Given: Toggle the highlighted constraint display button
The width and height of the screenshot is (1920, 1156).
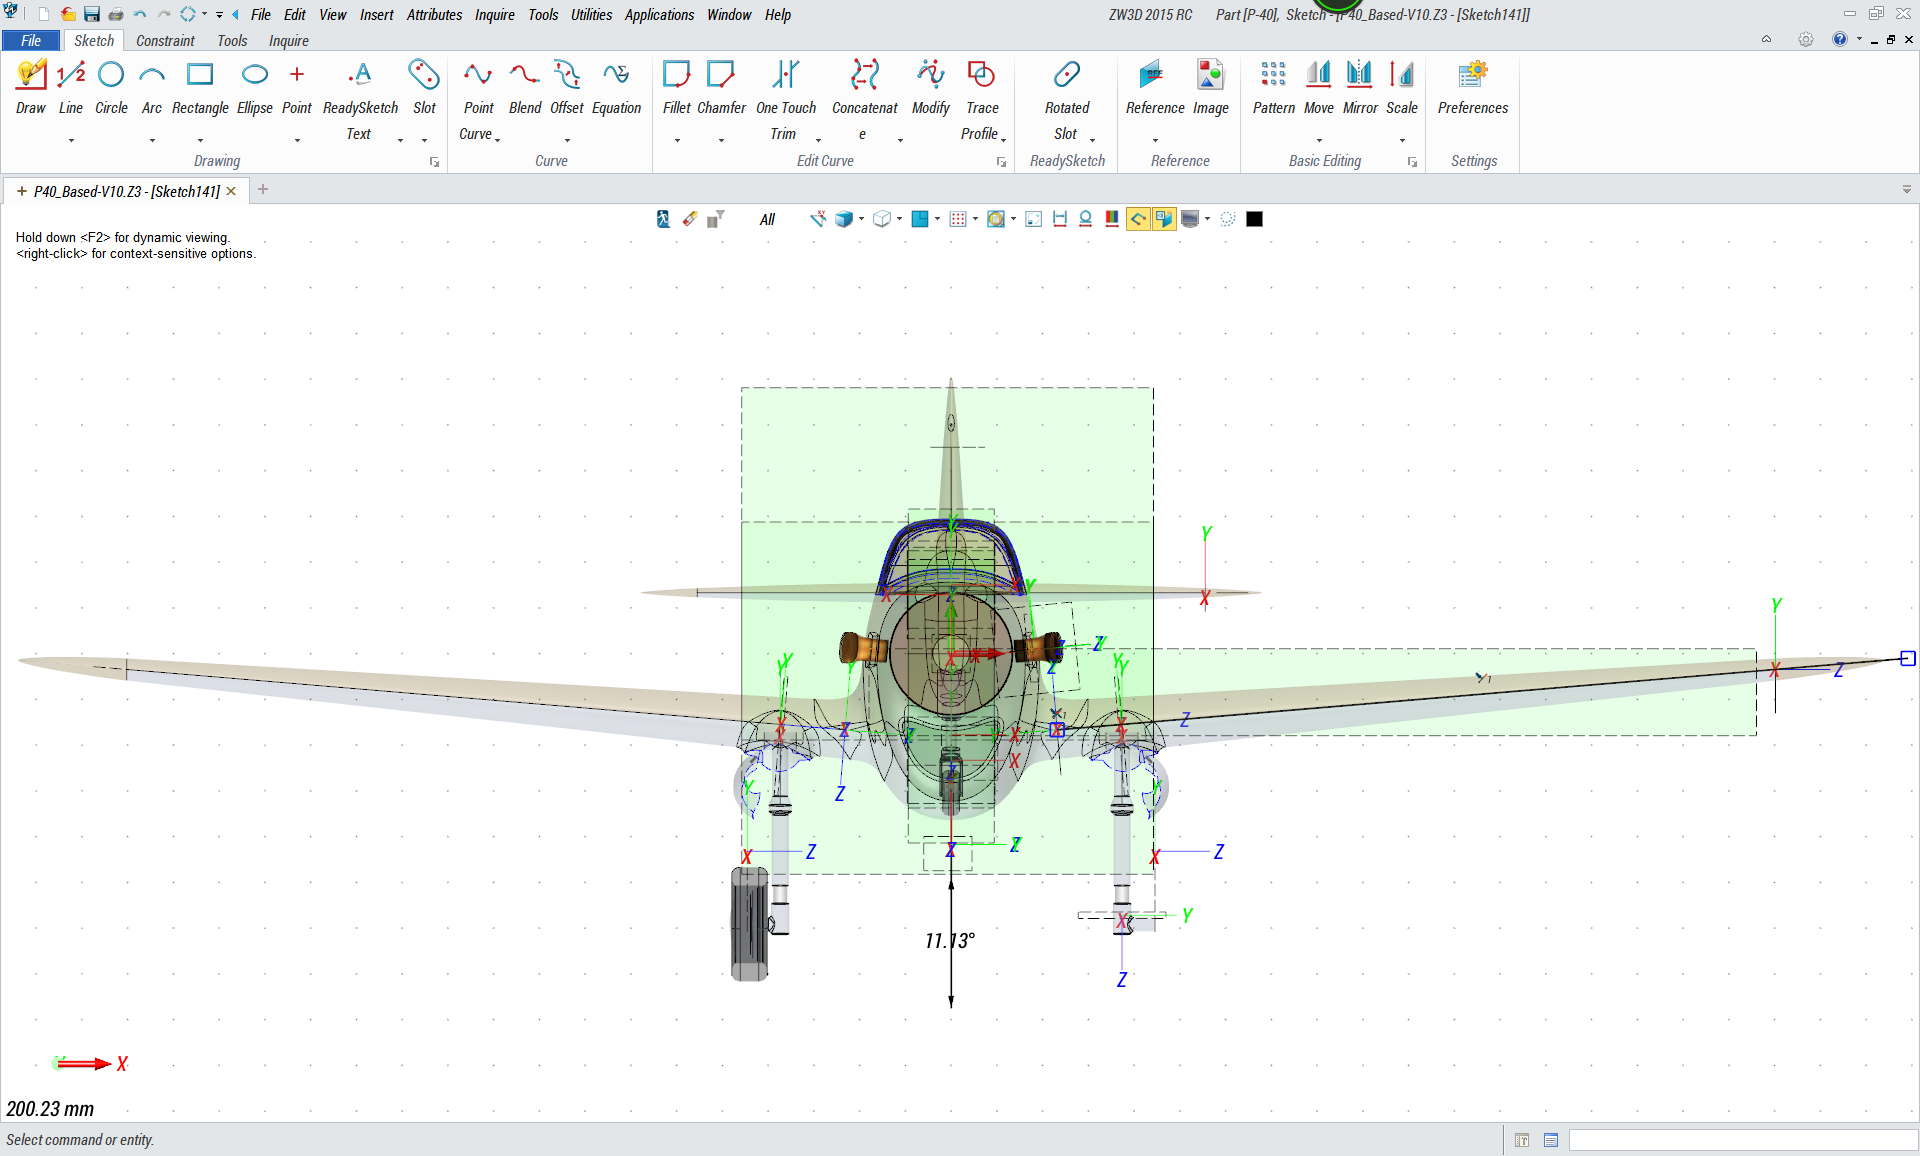Looking at the screenshot, I should [1138, 219].
